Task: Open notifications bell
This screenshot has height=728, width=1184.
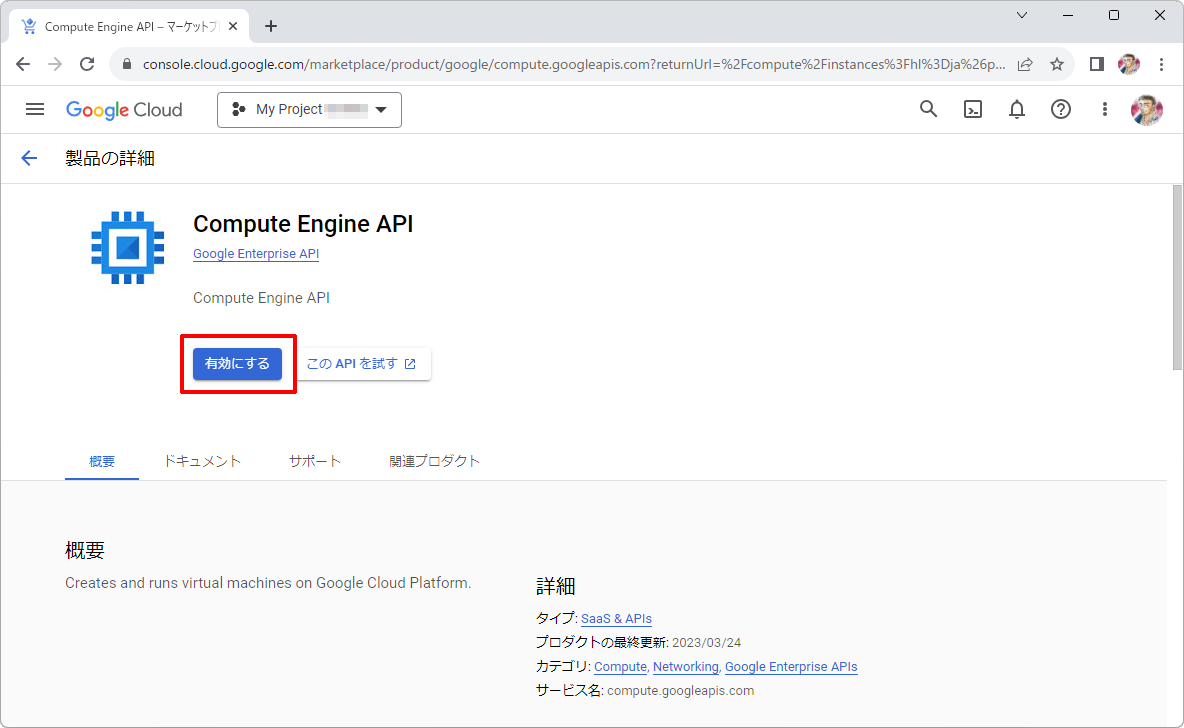Action: pyautogui.click(x=1016, y=110)
